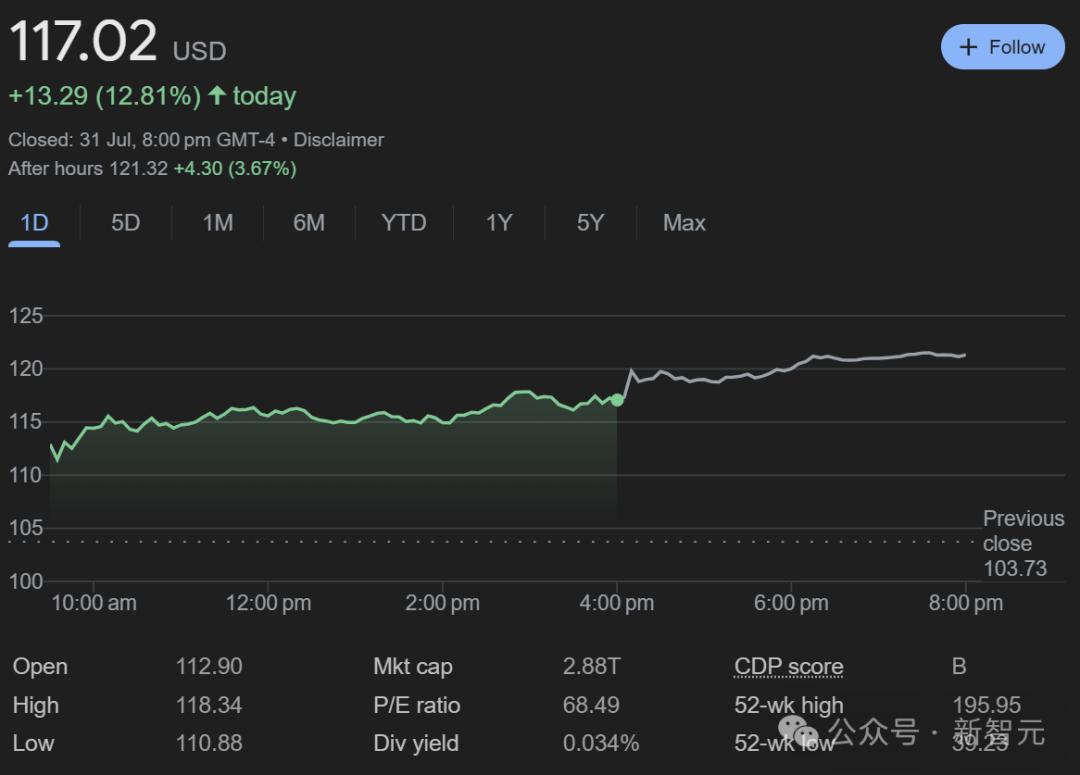Screen dimensions: 1080x775
Task: Click the green closing price dot on chart
Action: [617, 400]
